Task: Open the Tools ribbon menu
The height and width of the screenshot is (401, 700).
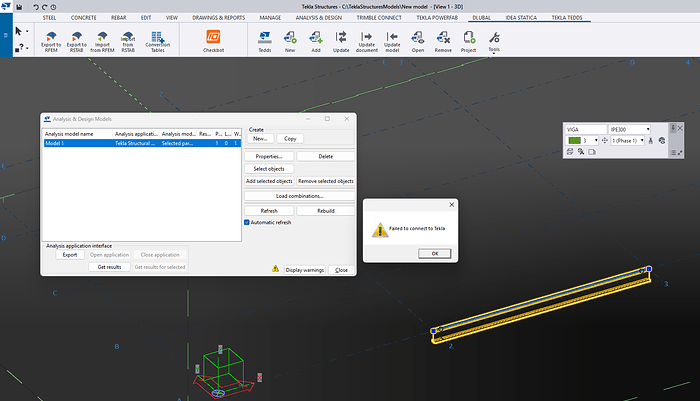Action: pos(494,42)
